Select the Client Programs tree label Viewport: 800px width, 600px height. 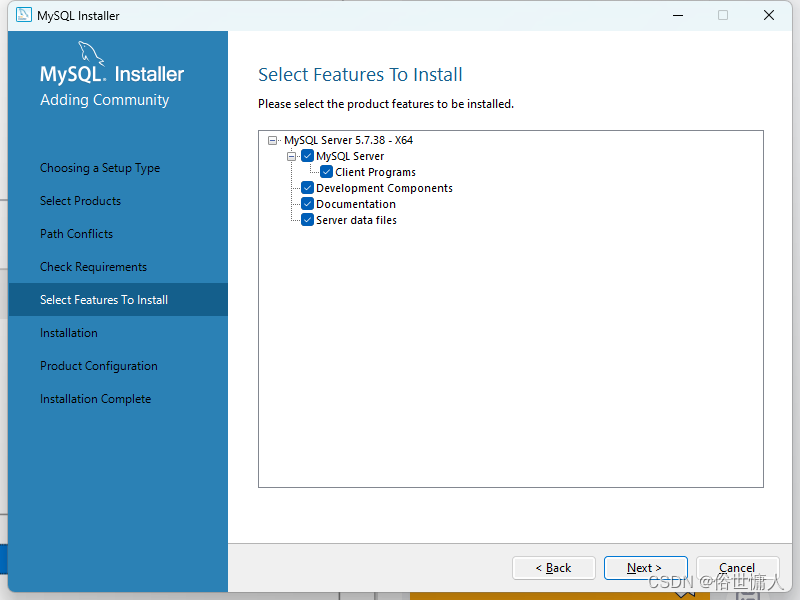click(376, 172)
